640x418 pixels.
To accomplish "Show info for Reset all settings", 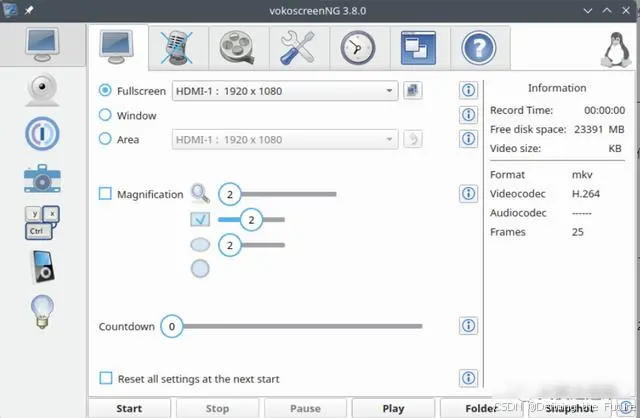I will 468,378.
